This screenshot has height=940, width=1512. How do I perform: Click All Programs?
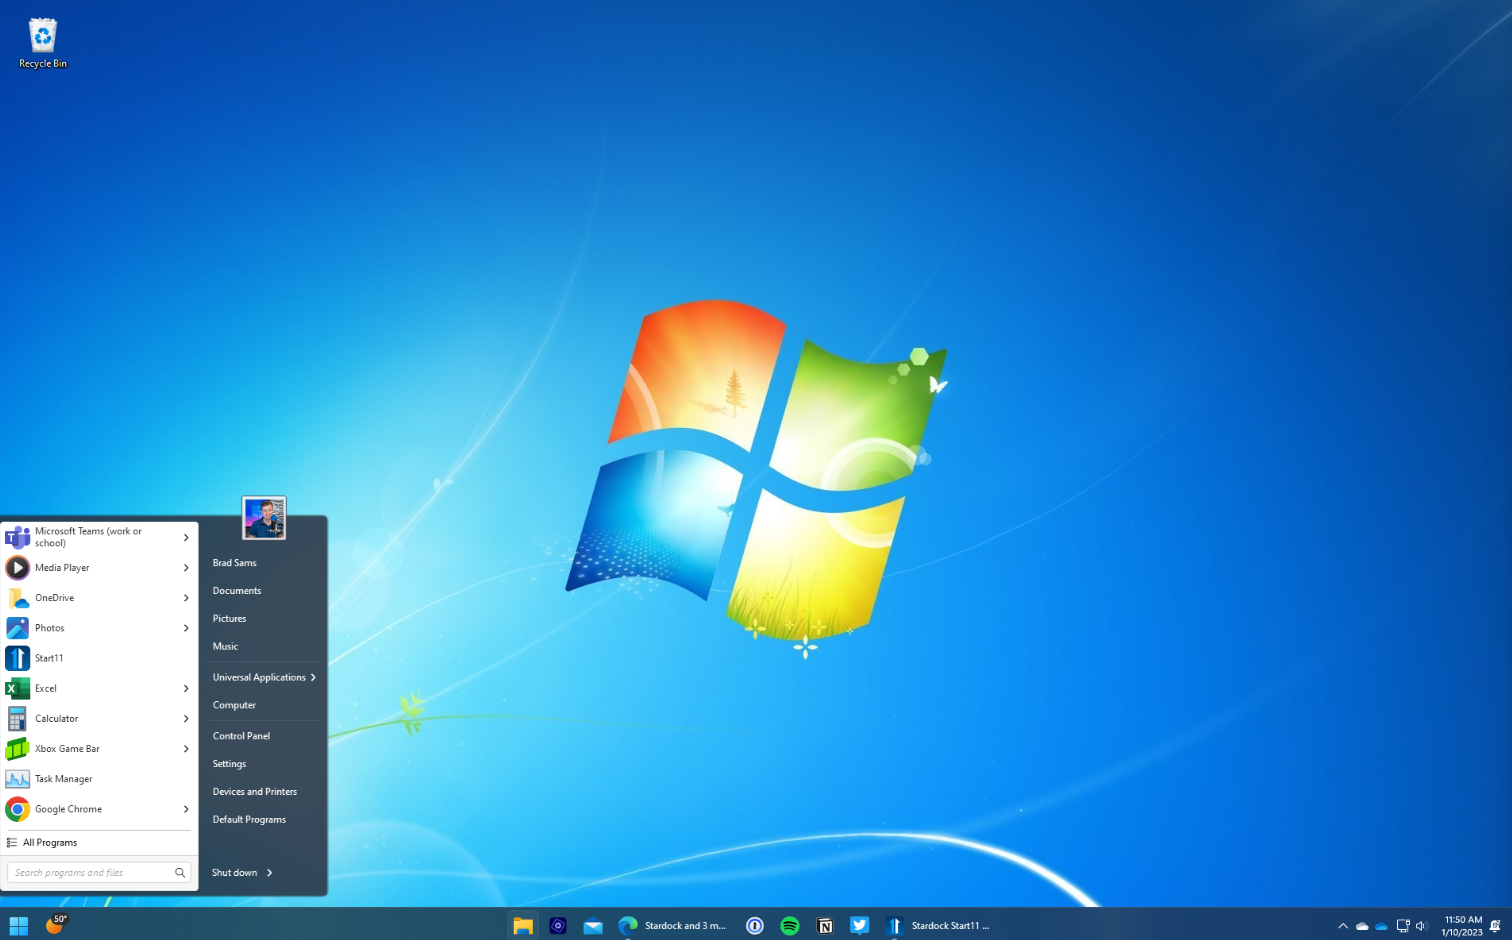point(50,843)
